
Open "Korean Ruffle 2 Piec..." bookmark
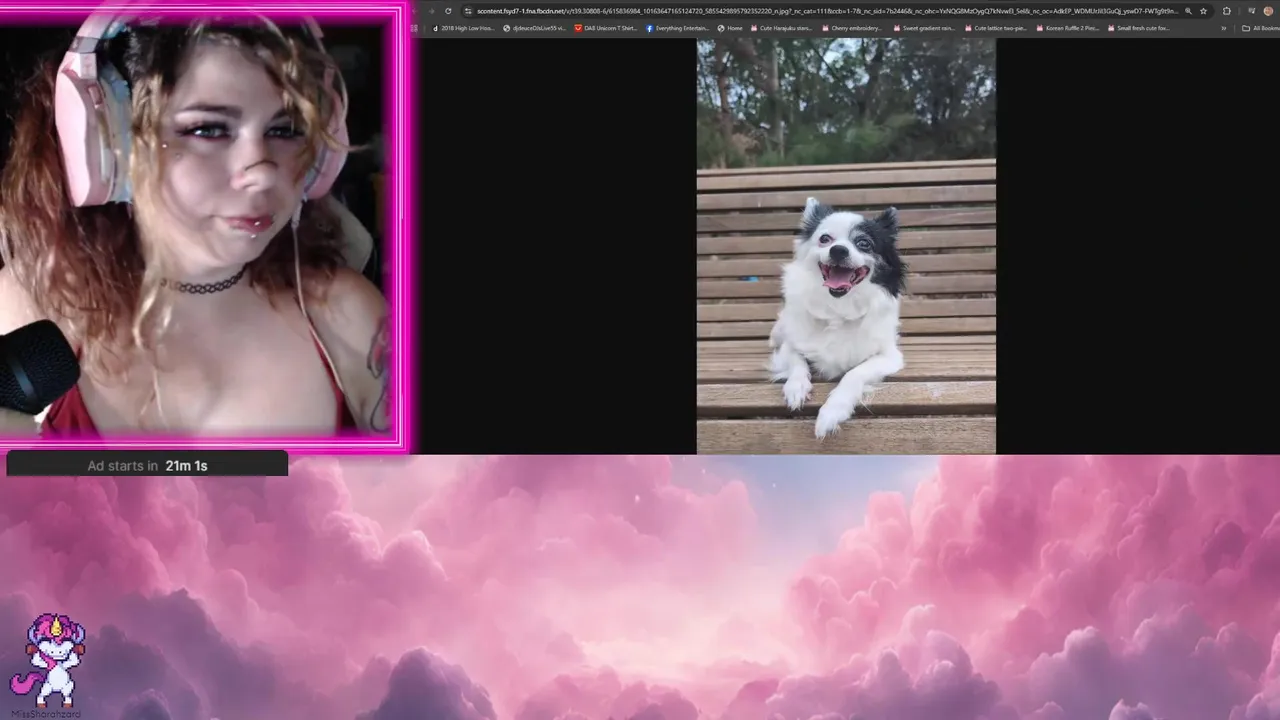coord(1066,28)
